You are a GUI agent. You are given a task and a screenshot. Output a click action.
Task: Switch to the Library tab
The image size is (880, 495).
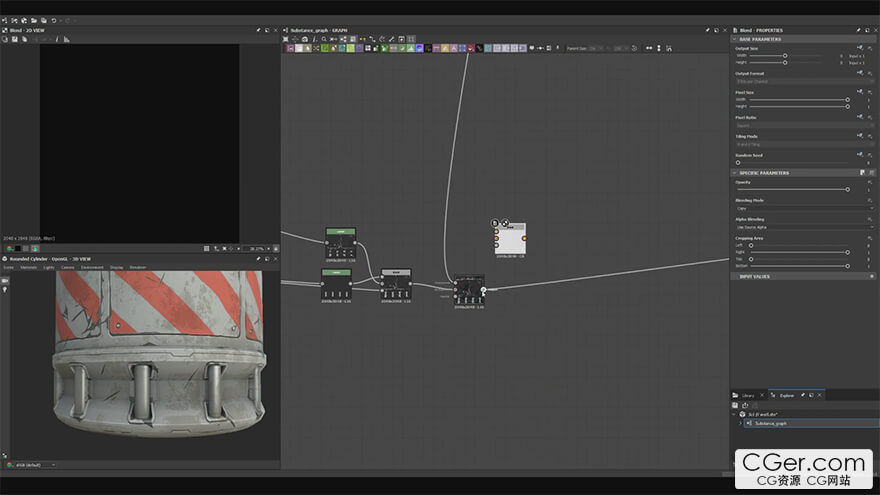pyautogui.click(x=747, y=395)
